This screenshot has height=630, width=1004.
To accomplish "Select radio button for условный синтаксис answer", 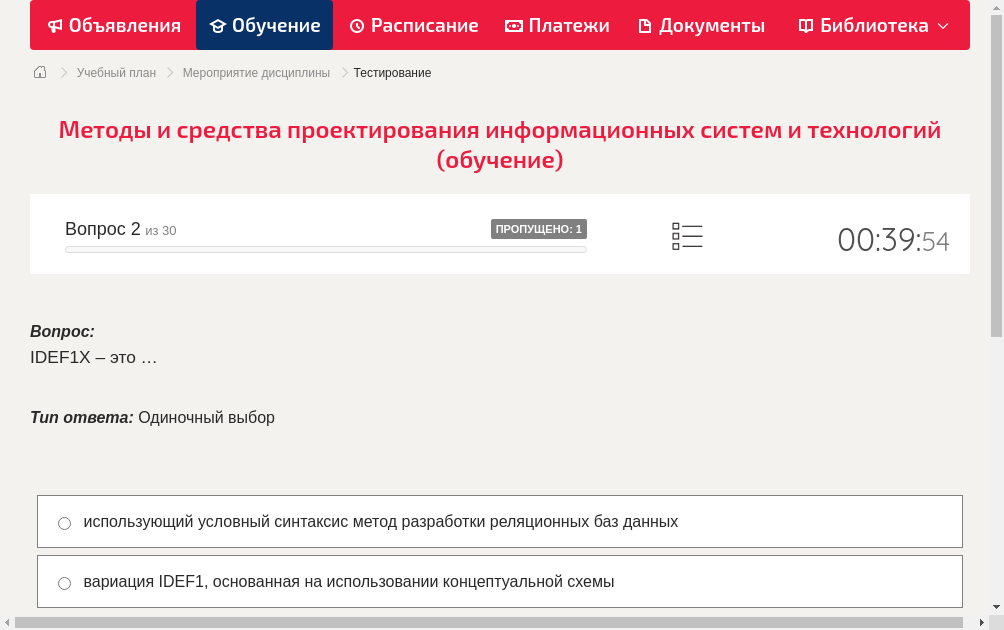I will (64, 522).
